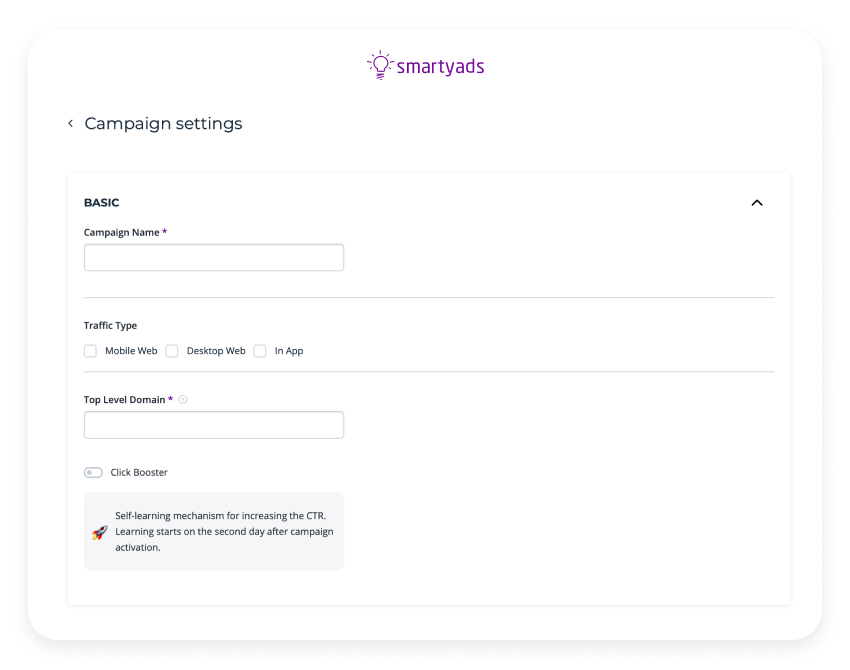The height and width of the screenshot is (670, 850).
Task: Collapse the BASIC section with the chevron
Action: click(x=757, y=203)
